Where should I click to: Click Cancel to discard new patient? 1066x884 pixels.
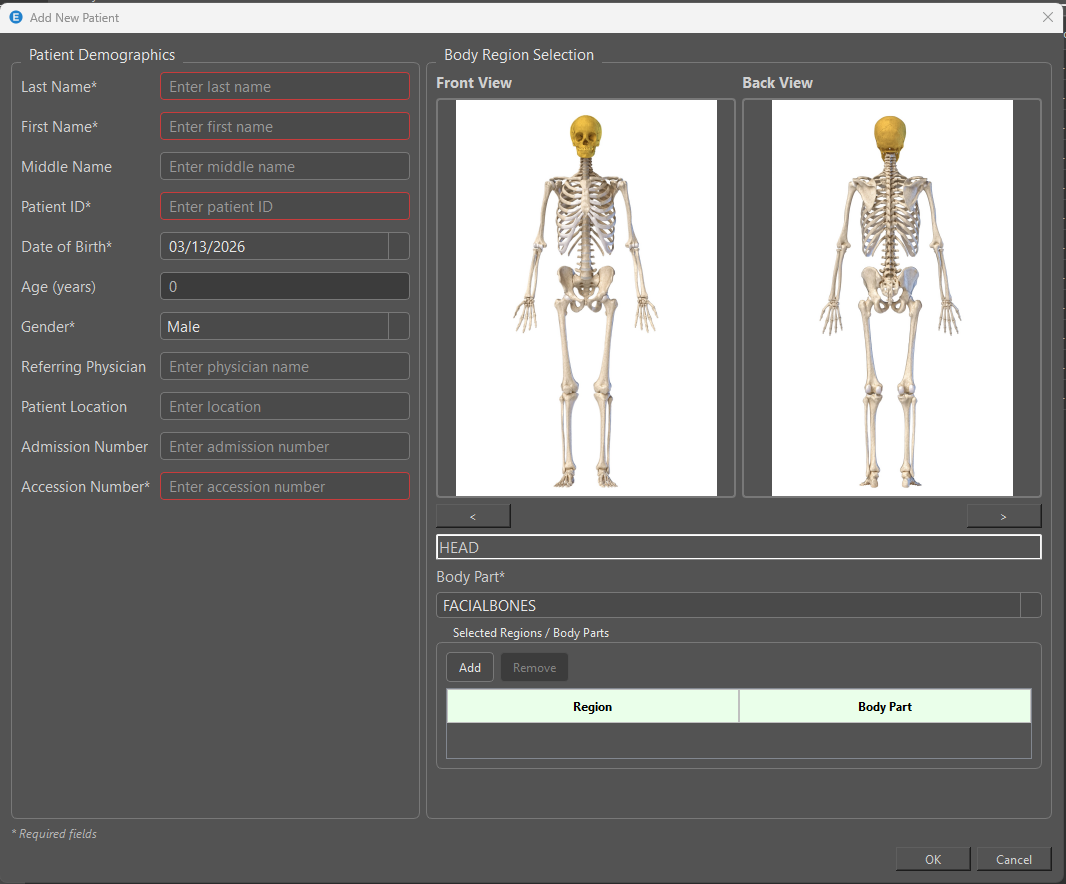(x=1013, y=859)
